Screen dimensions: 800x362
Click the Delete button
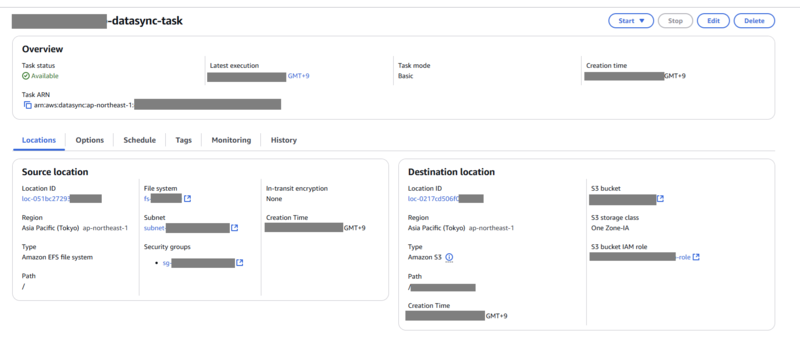(754, 21)
